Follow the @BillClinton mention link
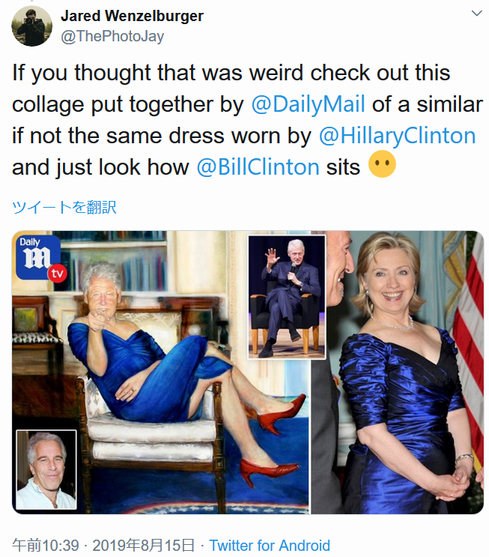This screenshot has width=489, height=557. click(258, 167)
